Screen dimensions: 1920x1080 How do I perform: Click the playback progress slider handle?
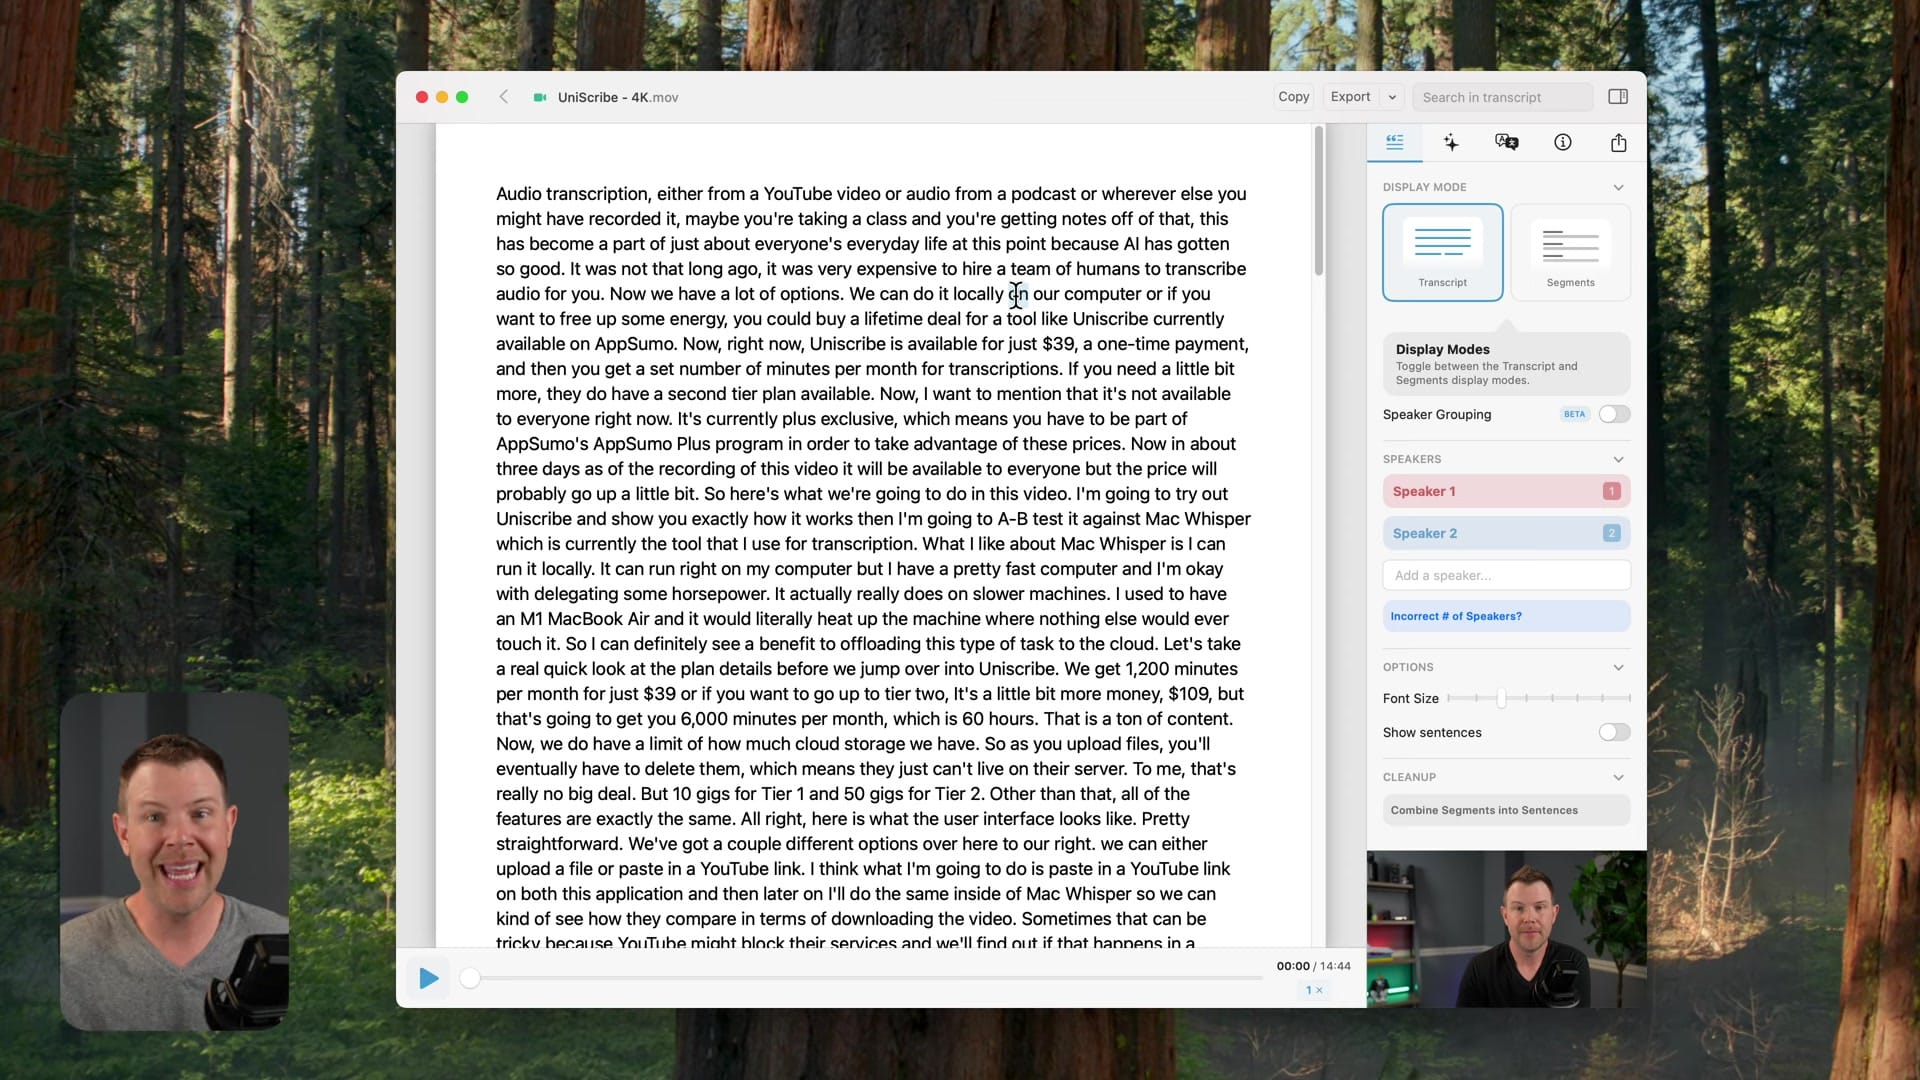(x=470, y=978)
